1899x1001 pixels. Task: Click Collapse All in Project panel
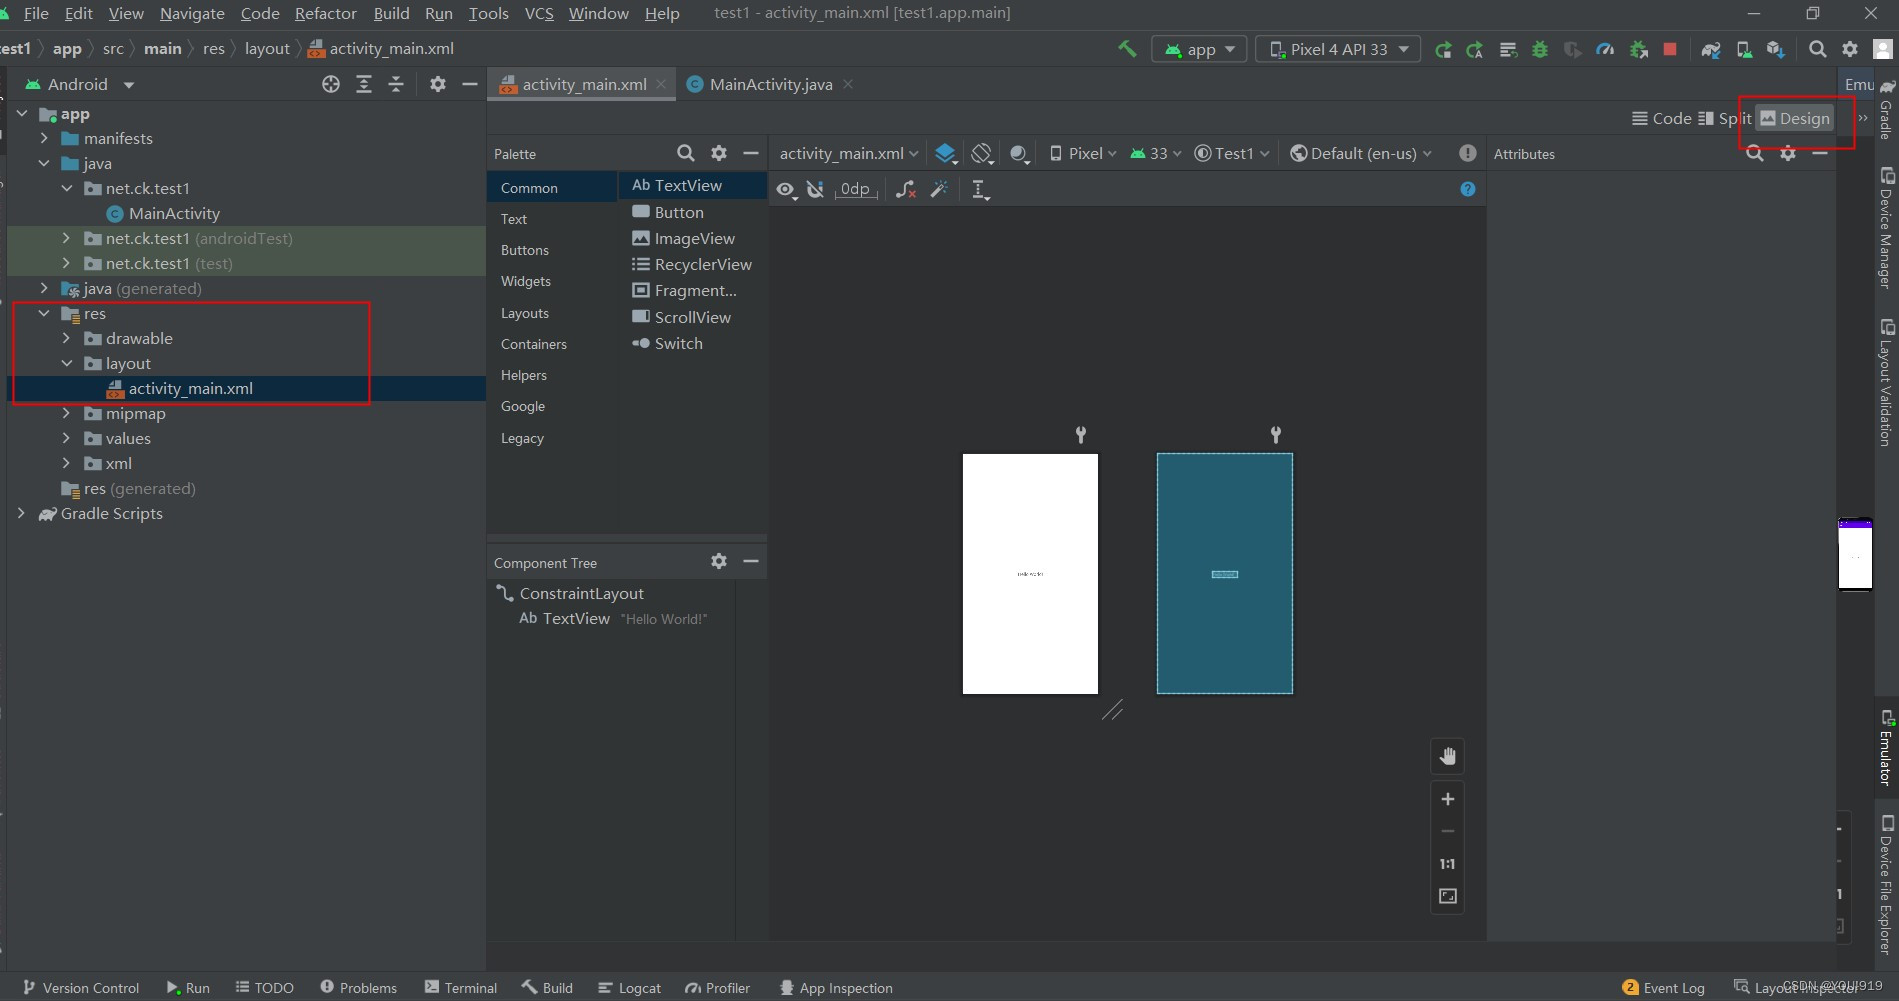(396, 84)
